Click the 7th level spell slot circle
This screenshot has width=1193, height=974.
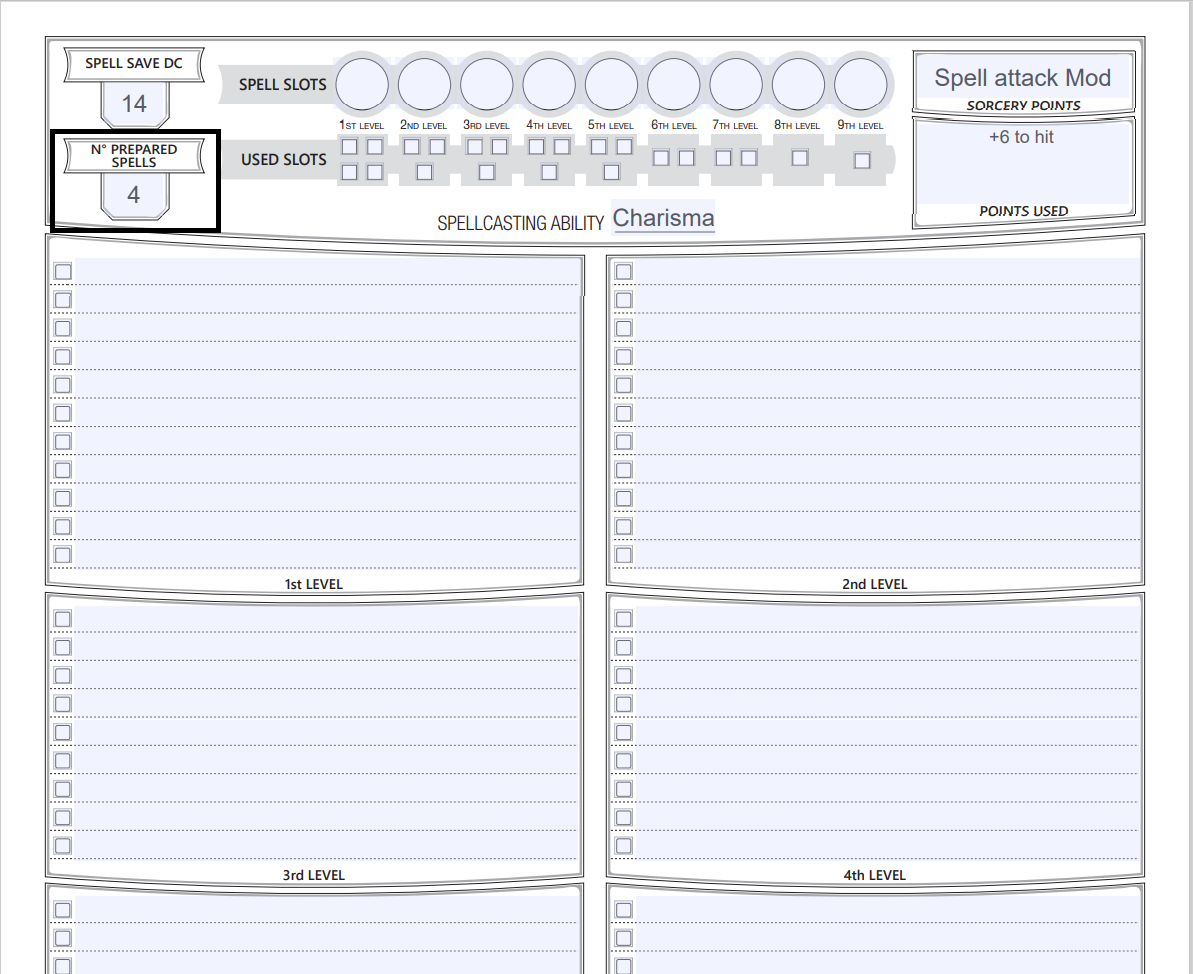coord(736,84)
